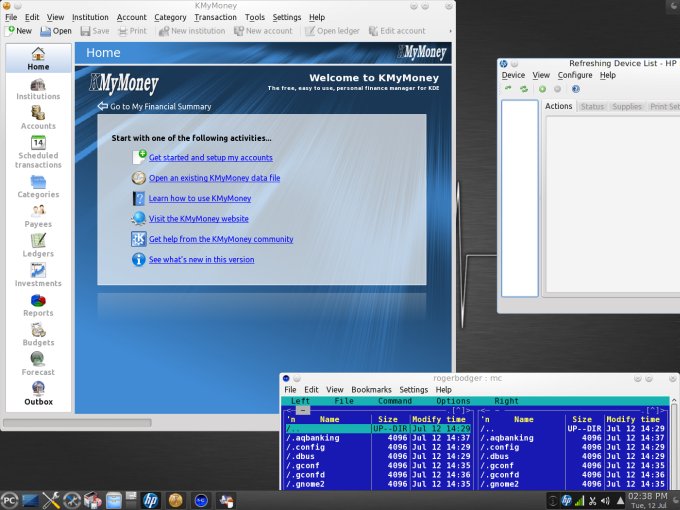
Task: Click 'Get started and setup my accounts' link
Action: (x=210, y=158)
